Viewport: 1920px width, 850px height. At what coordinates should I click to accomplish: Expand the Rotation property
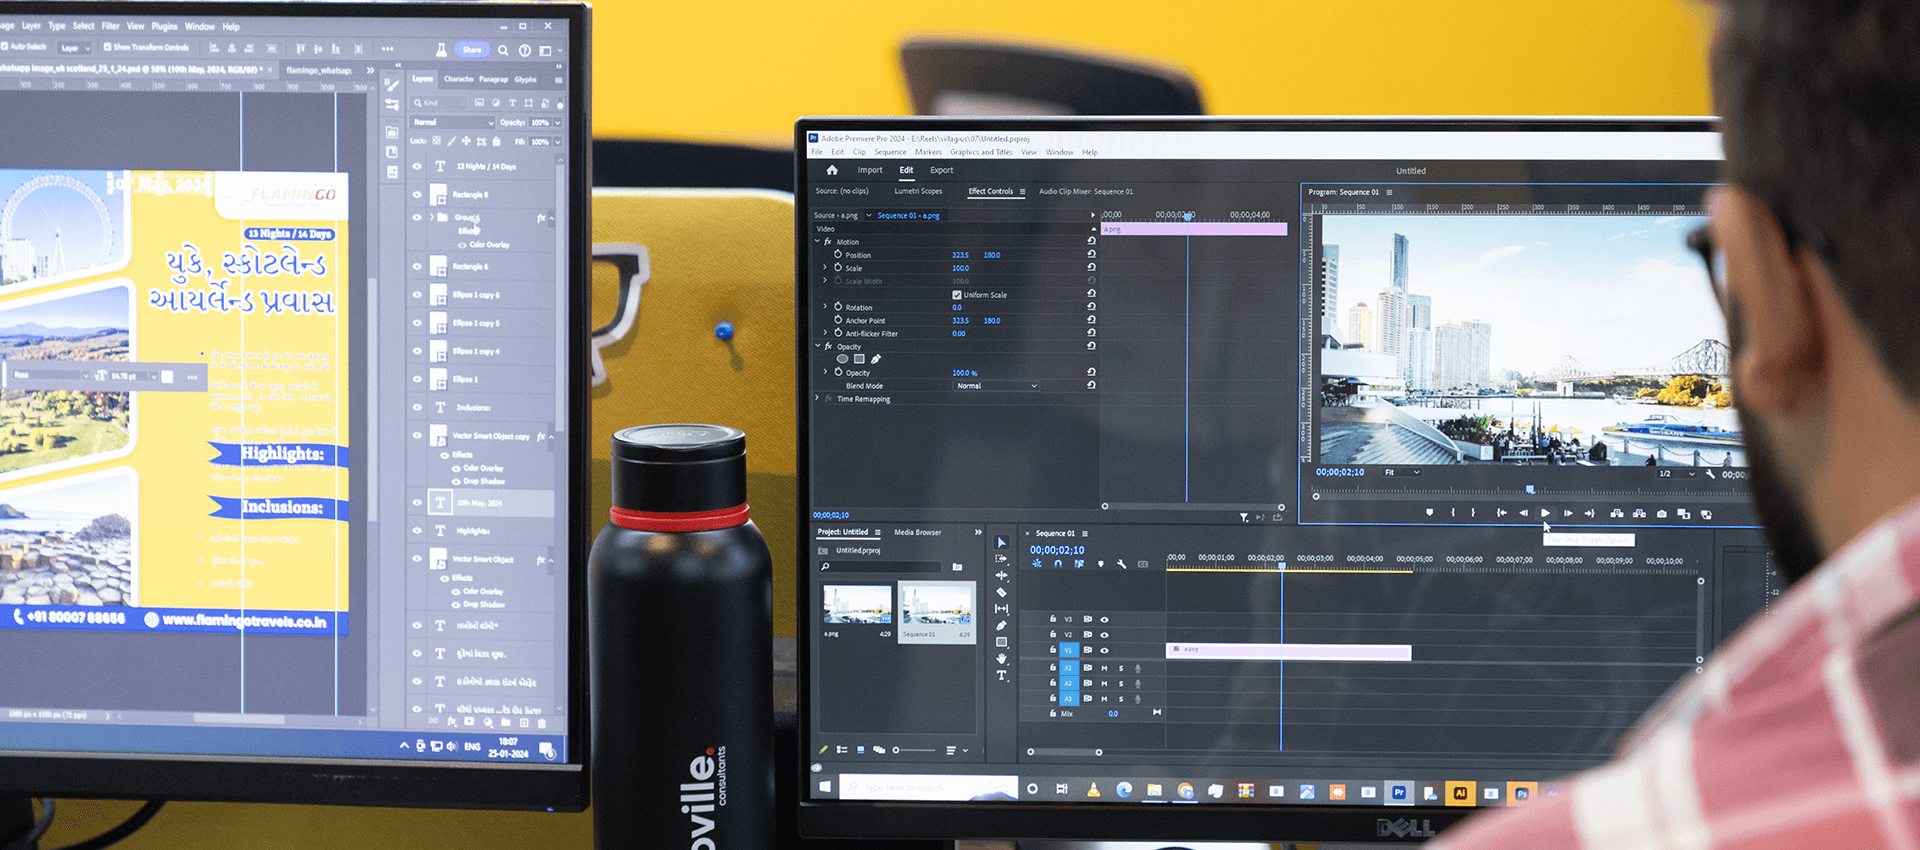(x=825, y=306)
